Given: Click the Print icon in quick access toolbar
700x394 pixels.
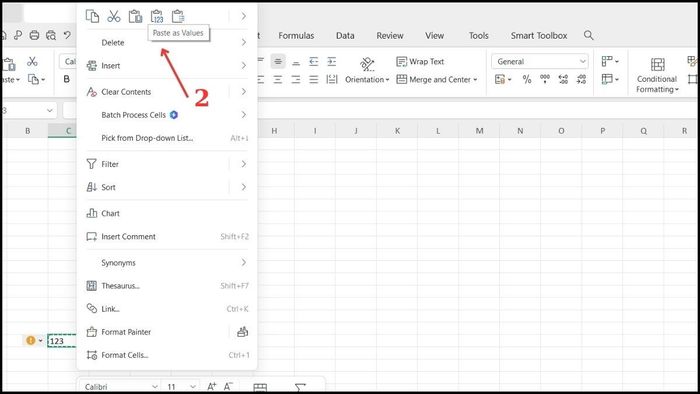Looking at the screenshot, I should point(34,35).
